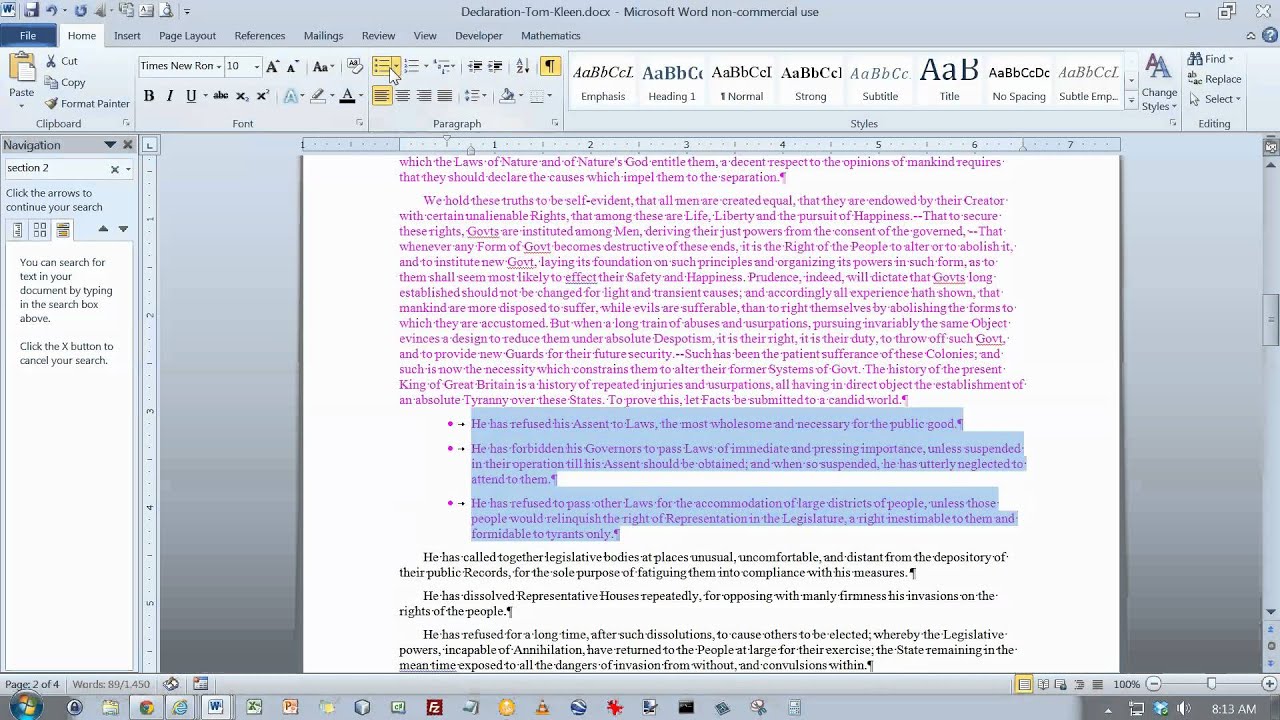Decrease paragraph indent

point(475,66)
